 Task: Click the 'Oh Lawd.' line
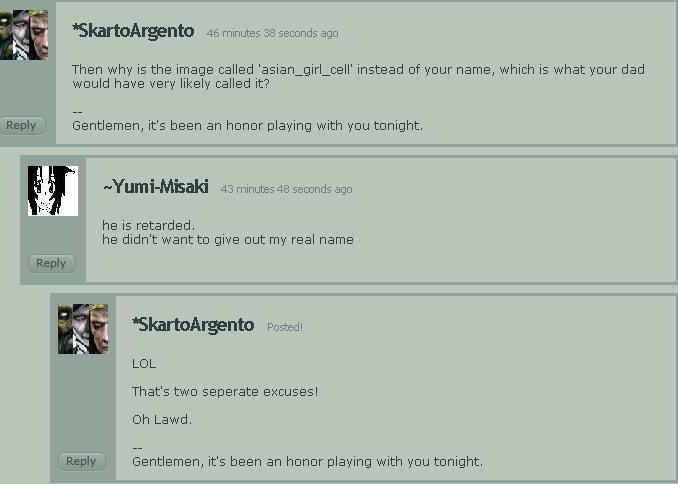tap(162, 419)
